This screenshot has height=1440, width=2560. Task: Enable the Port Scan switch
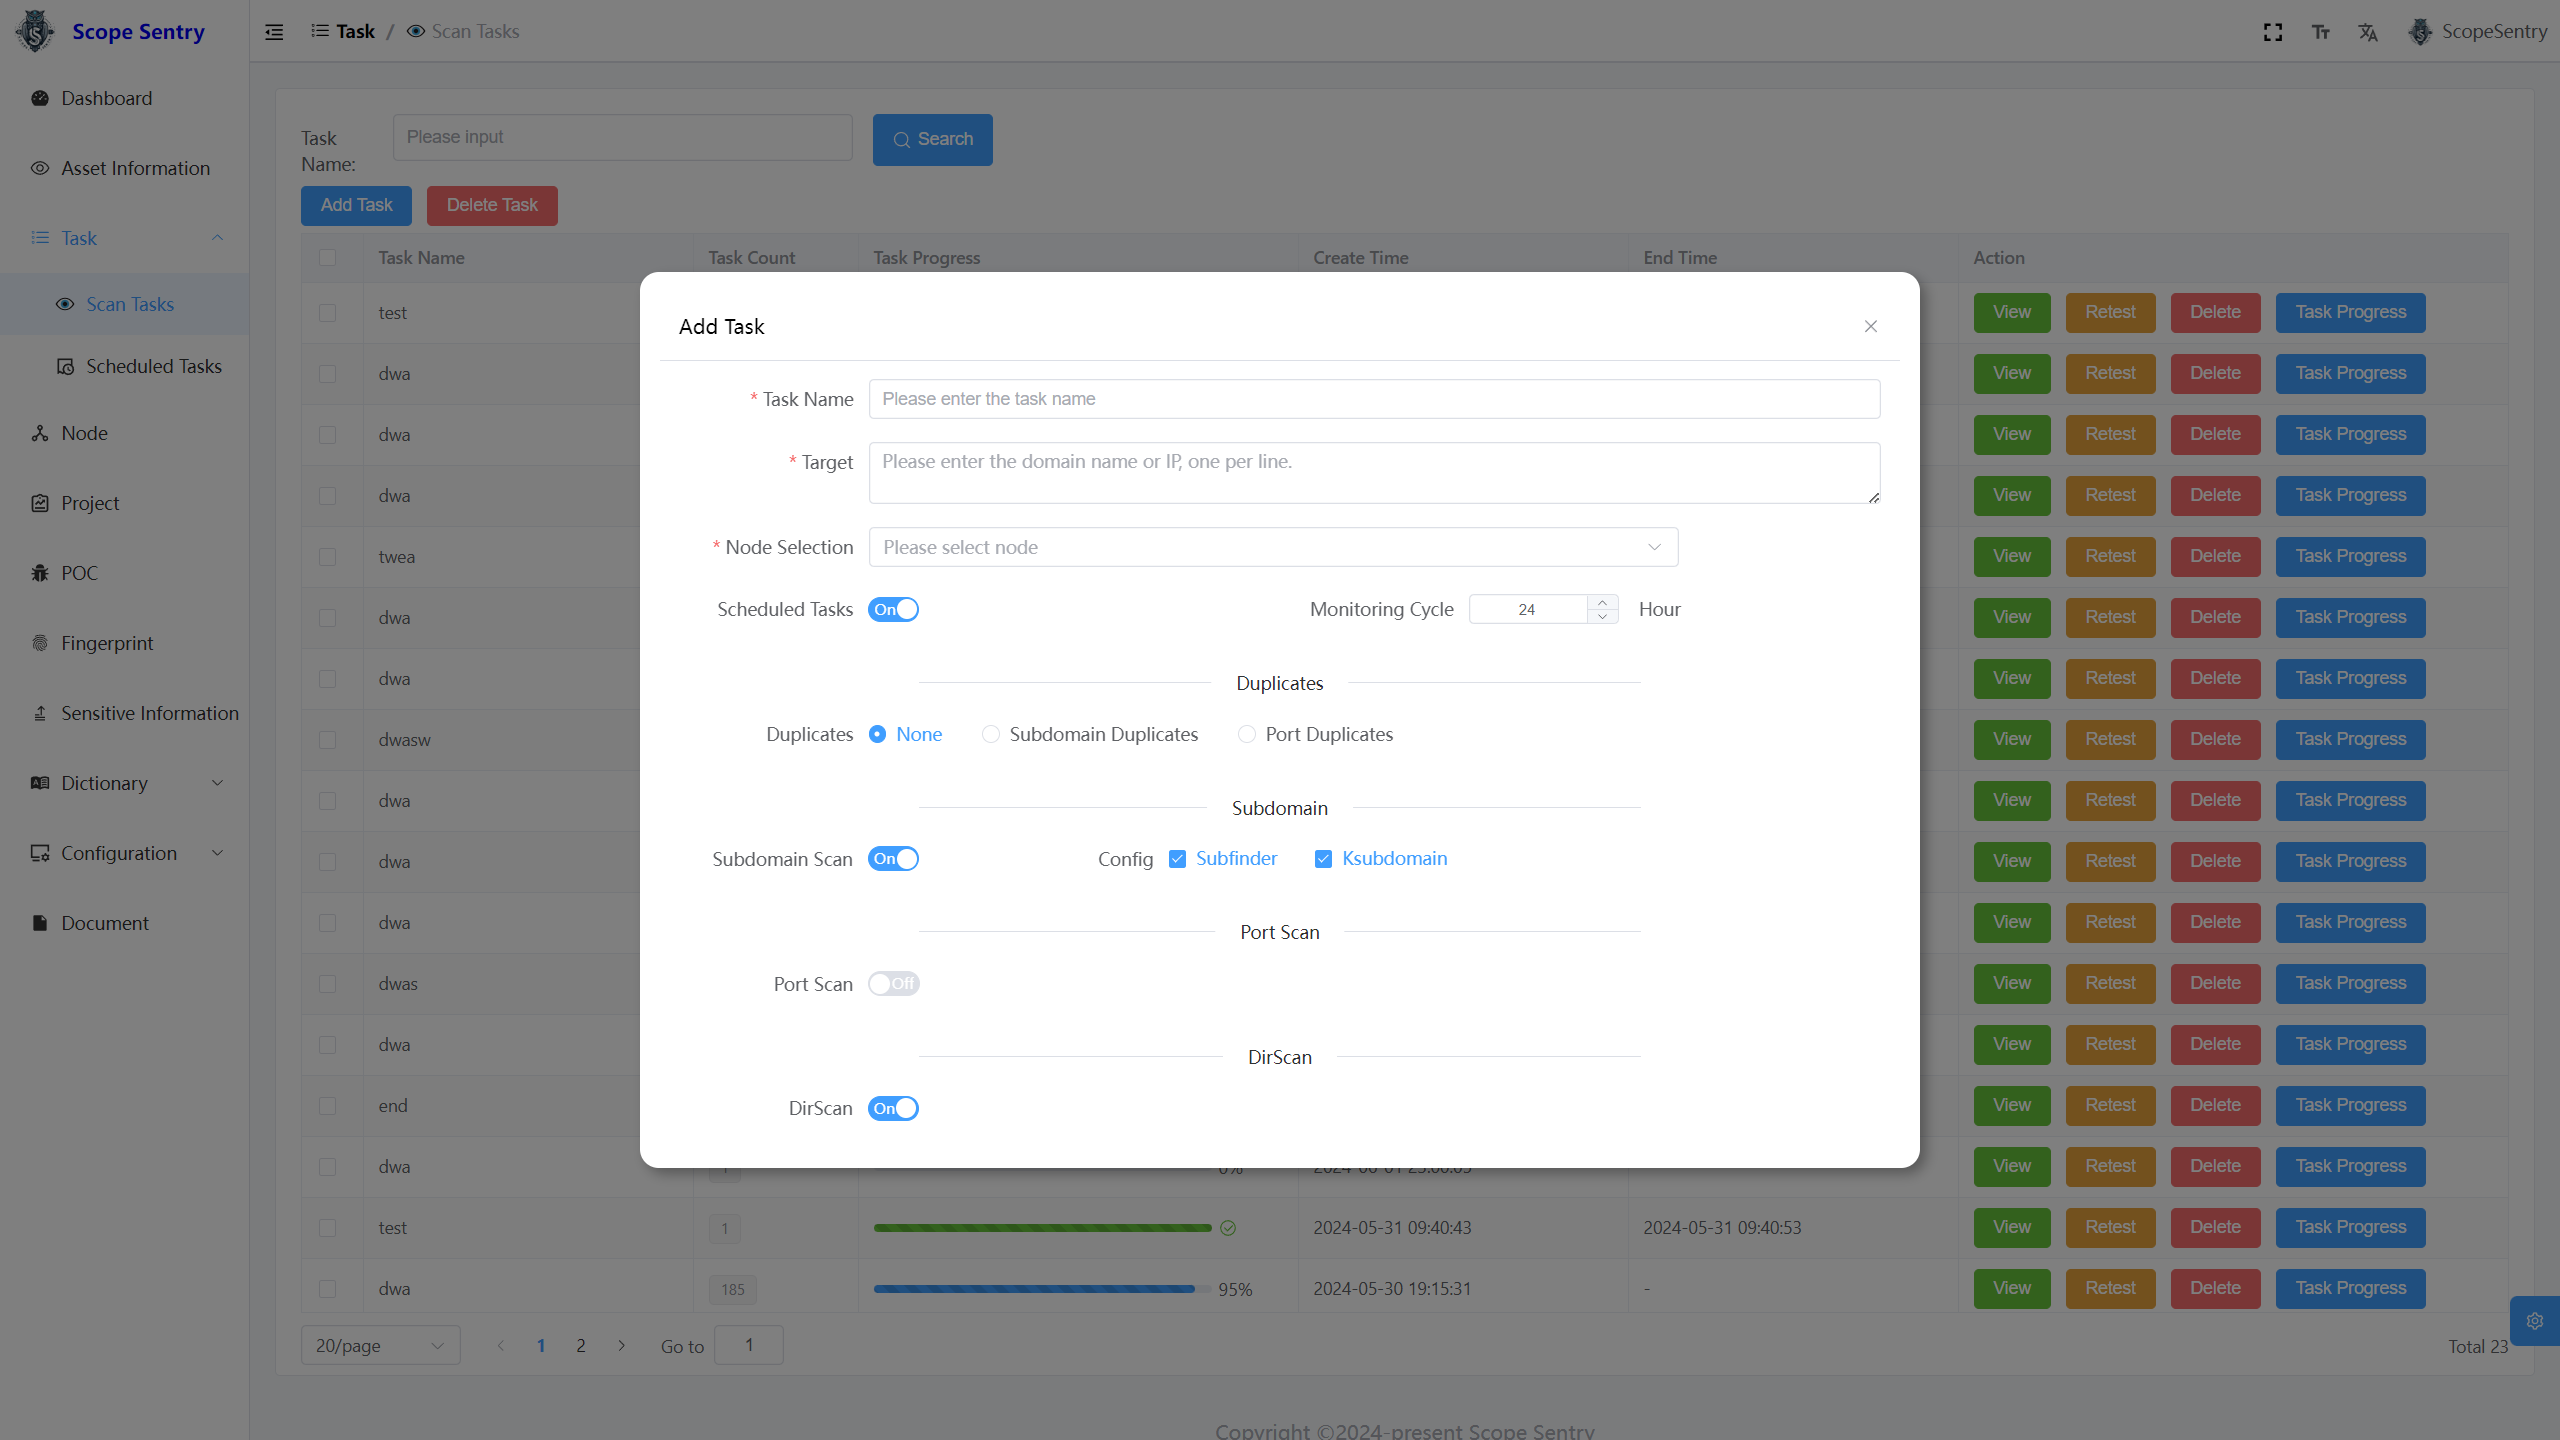(x=893, y=984)
